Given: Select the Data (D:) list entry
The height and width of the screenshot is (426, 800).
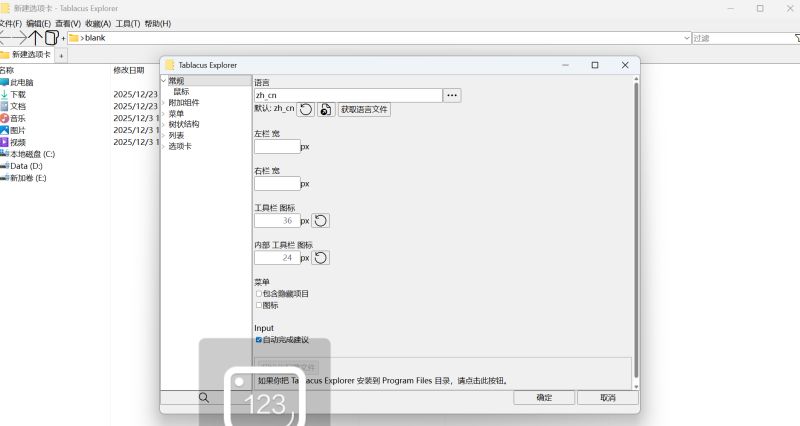Looking at the screenshot, I should point(27,166).
